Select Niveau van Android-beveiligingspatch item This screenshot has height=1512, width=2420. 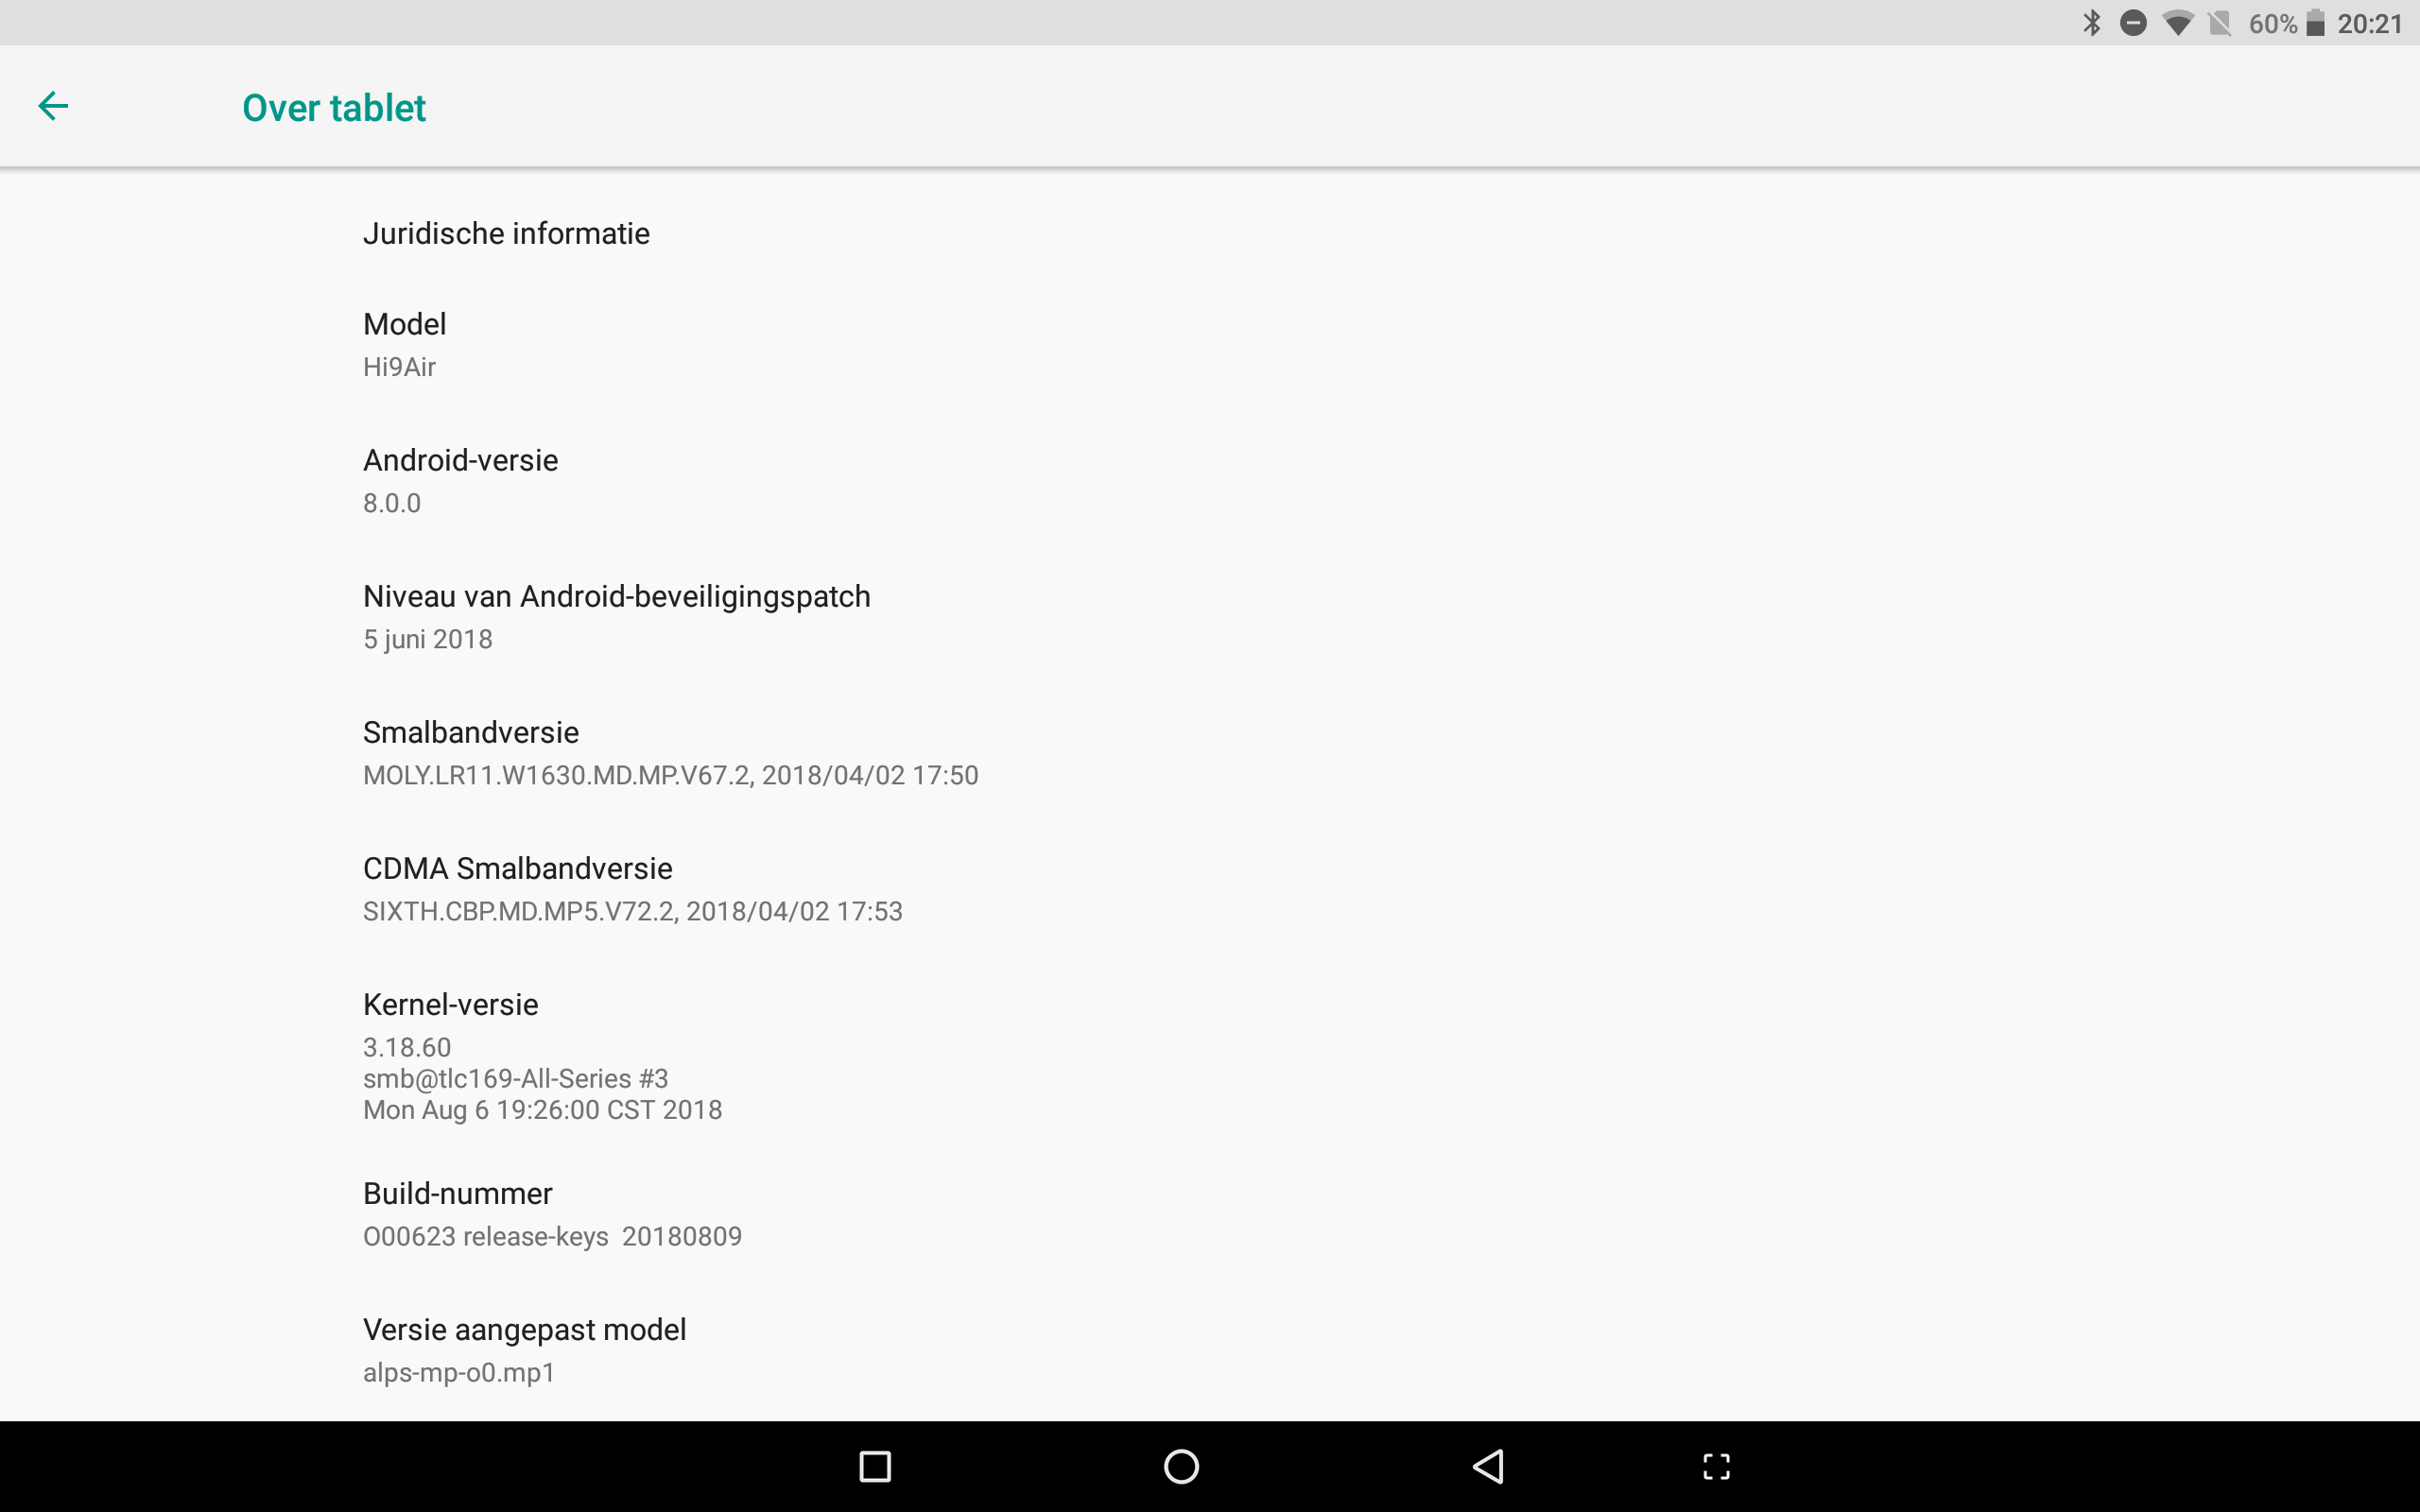pyautogui.click(x=1210, y=617)
